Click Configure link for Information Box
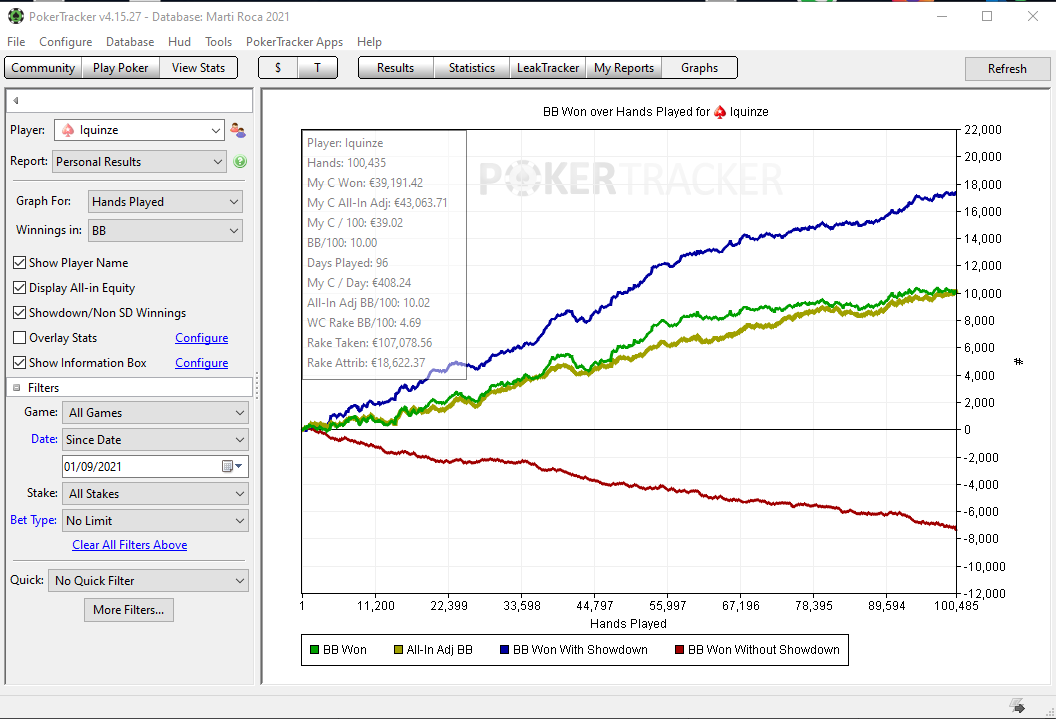This screenshot has height=719, width=1056. point(201,363)
